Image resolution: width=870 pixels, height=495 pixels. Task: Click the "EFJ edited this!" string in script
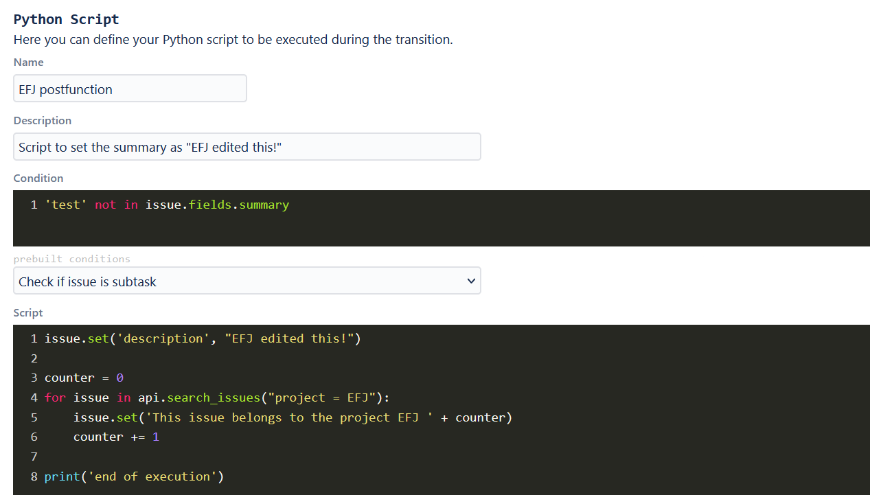[290, 339]
